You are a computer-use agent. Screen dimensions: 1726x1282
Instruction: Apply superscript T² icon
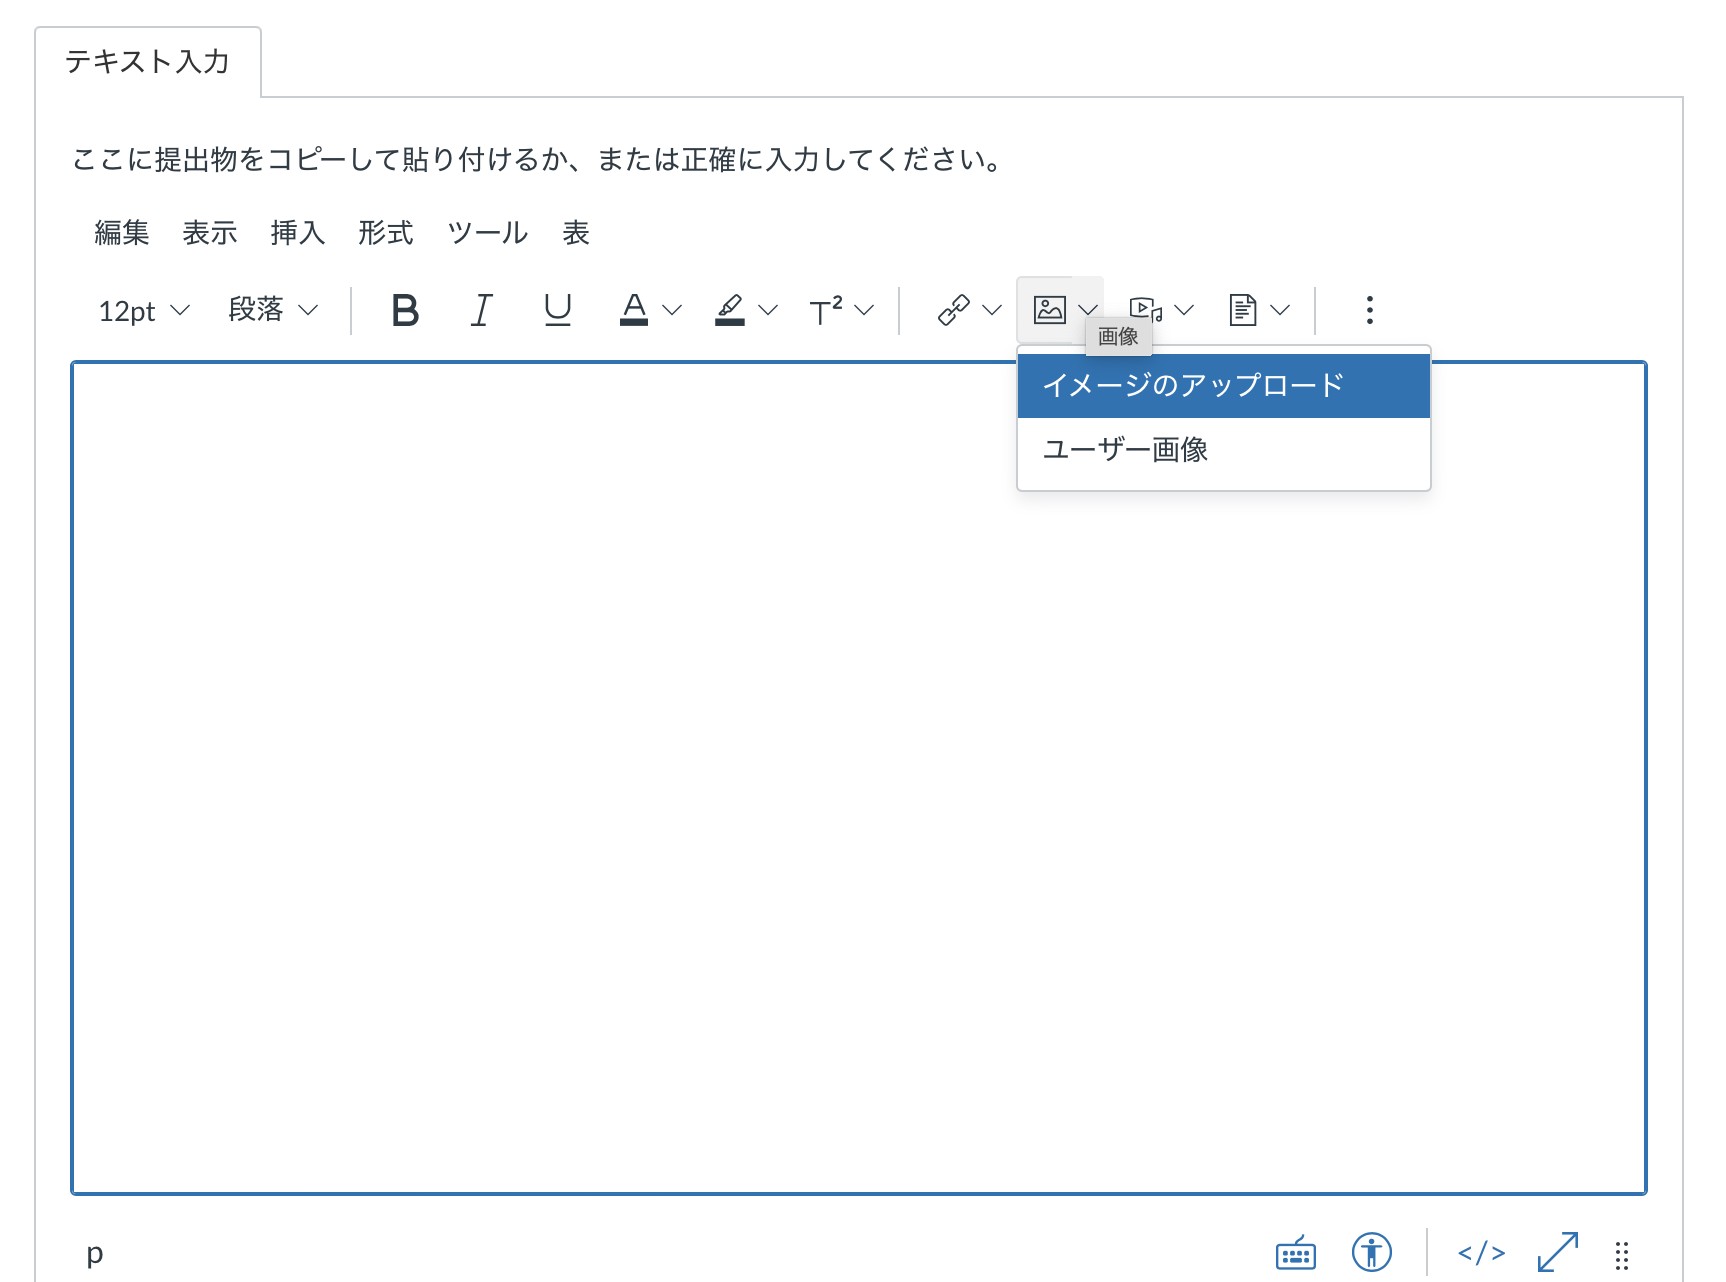pos(826,310)
